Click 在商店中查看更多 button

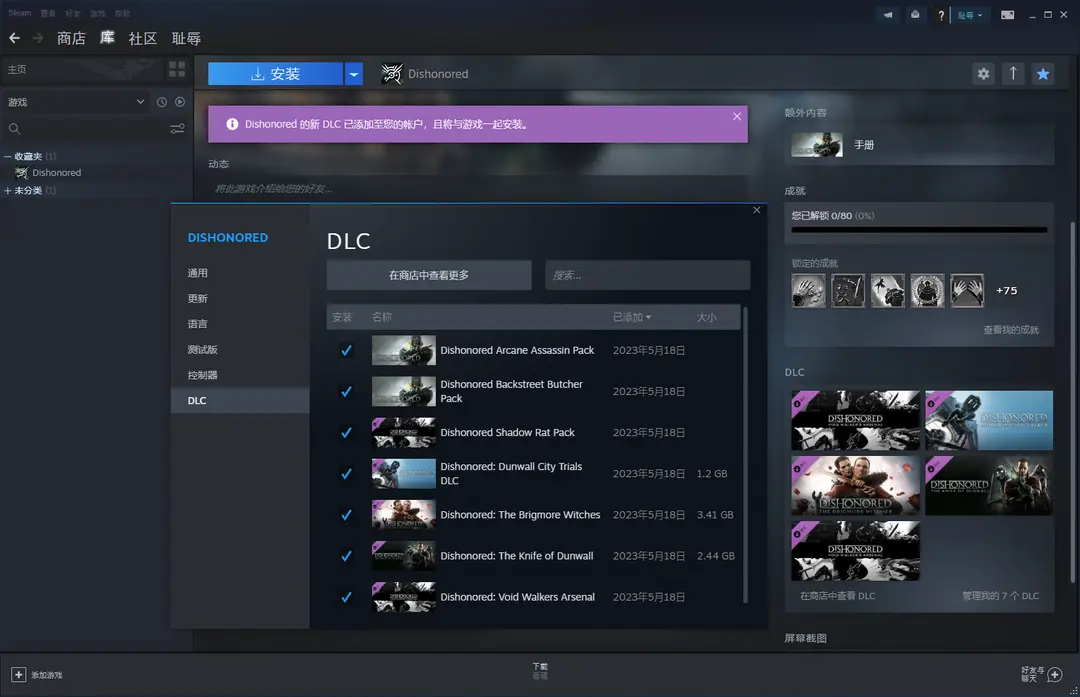(428, 275)
